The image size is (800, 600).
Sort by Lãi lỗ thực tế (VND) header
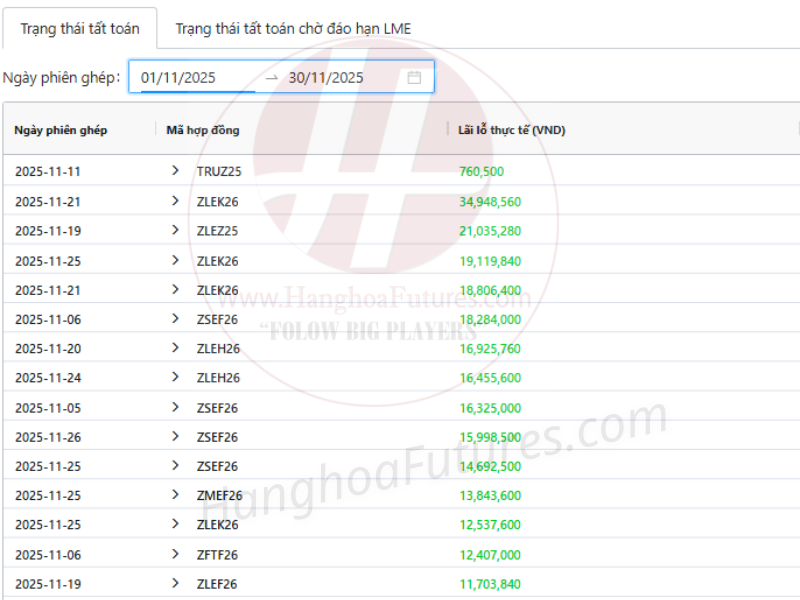[x=511, y=130]
